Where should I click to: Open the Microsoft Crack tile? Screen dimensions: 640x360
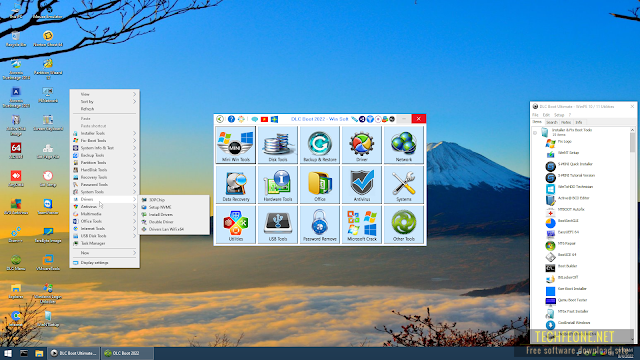[362, 224]
